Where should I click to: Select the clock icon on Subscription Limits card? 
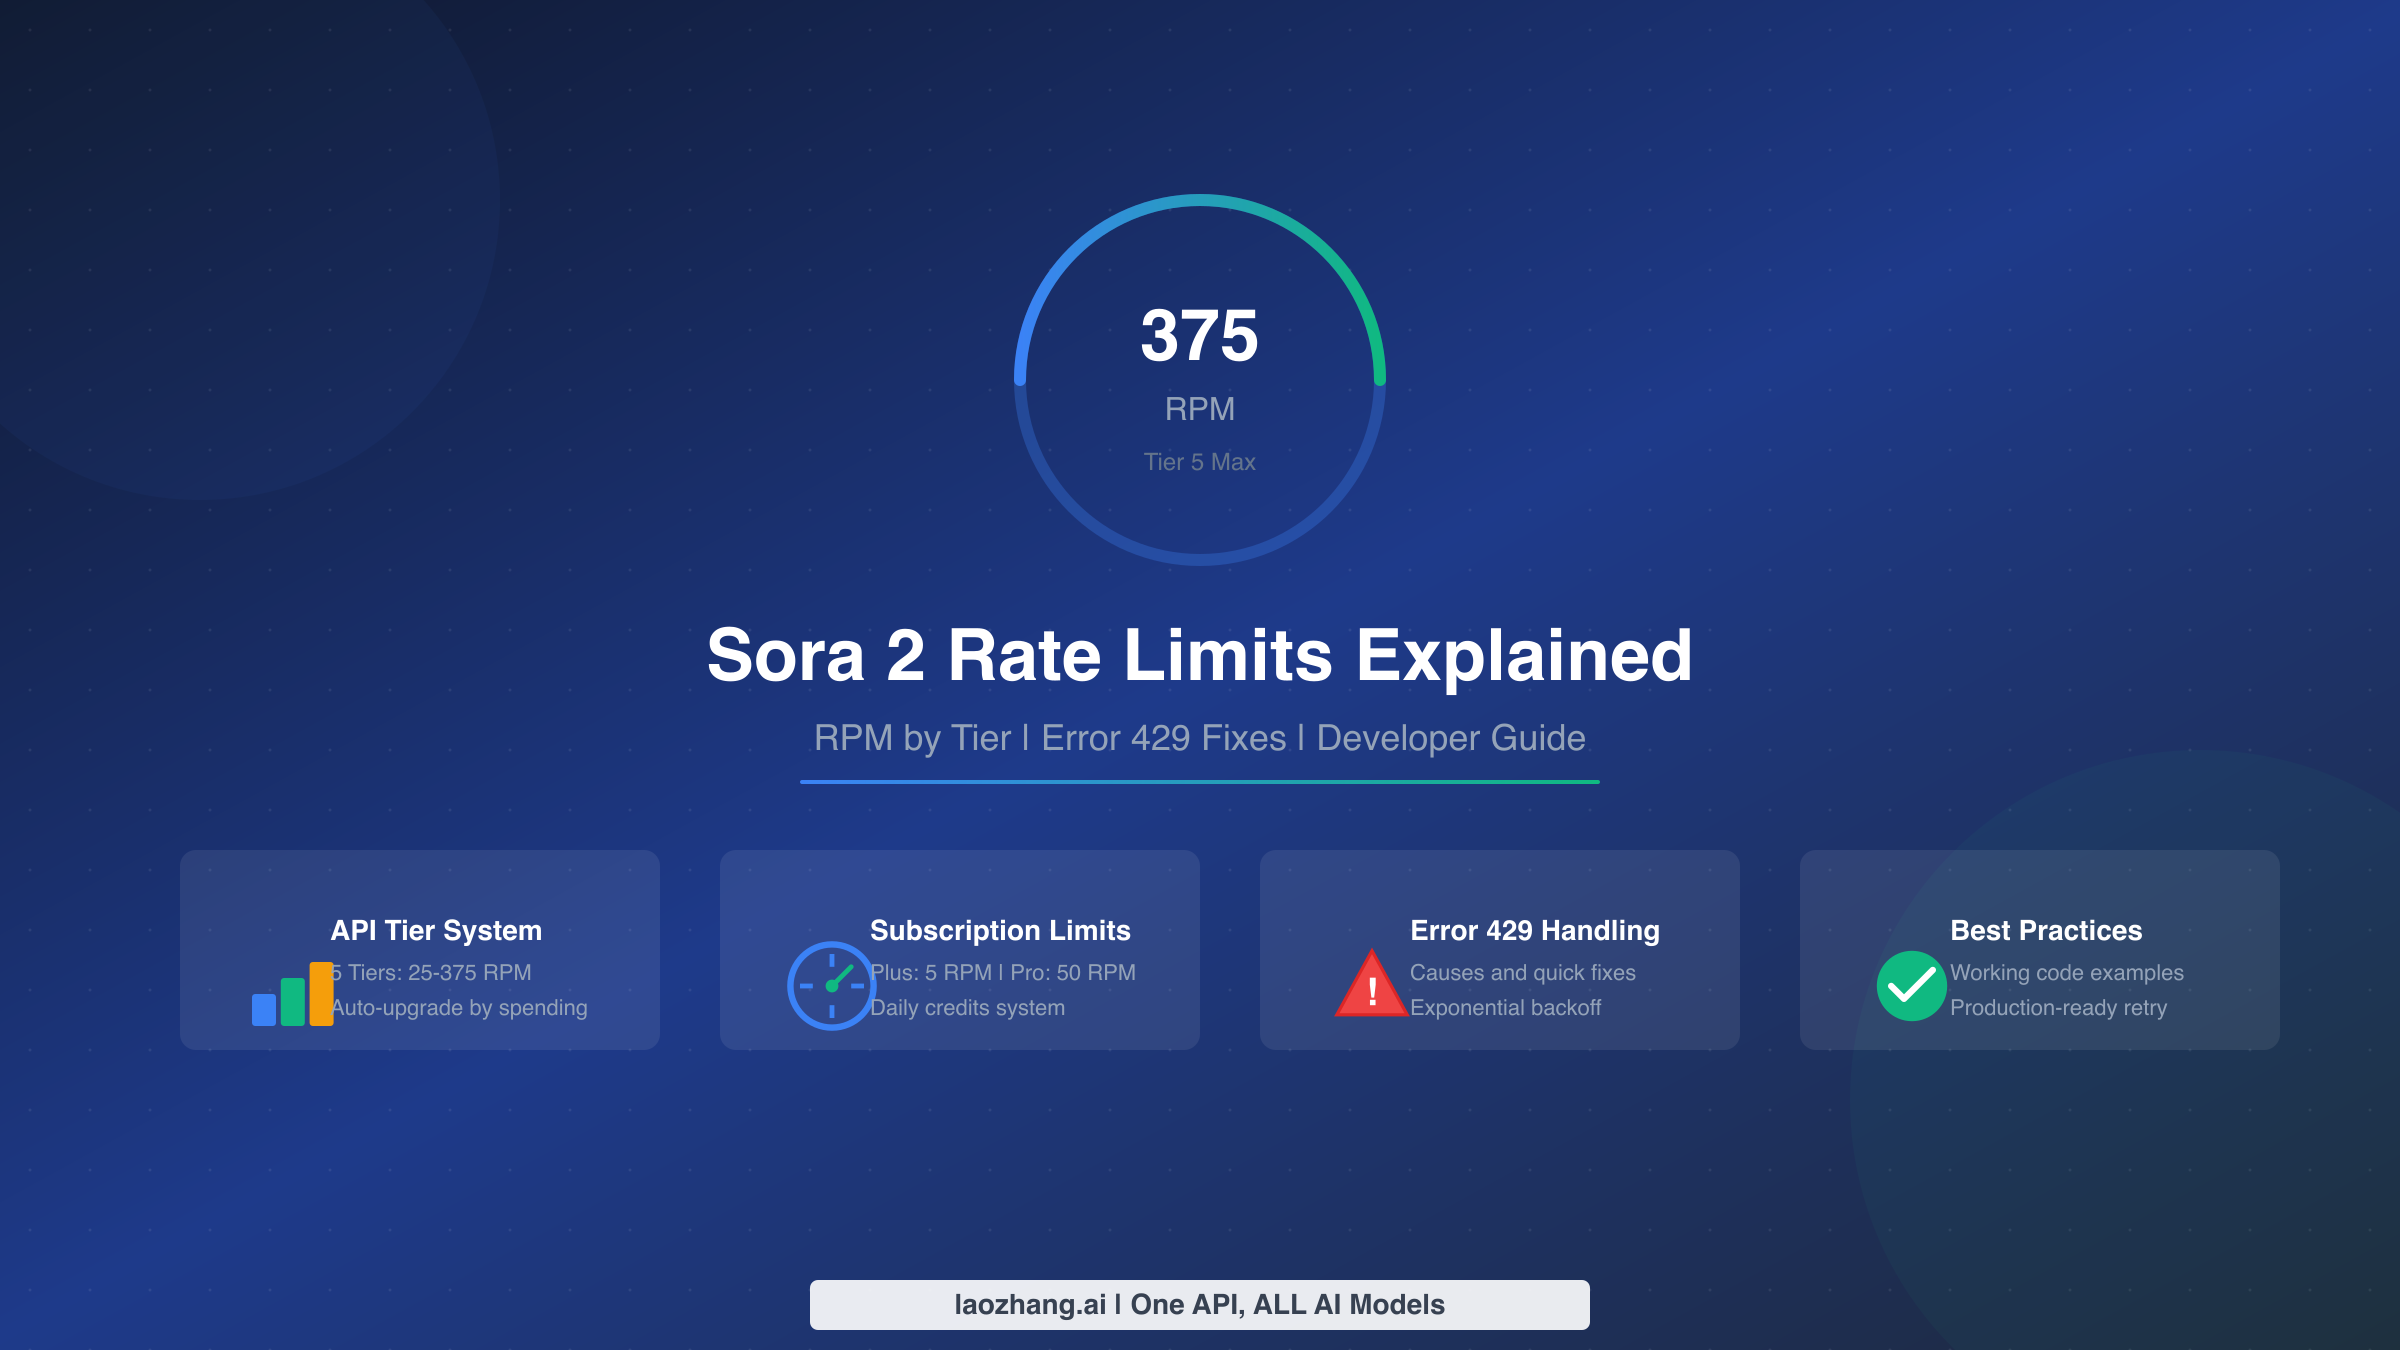tap(830, 987)
